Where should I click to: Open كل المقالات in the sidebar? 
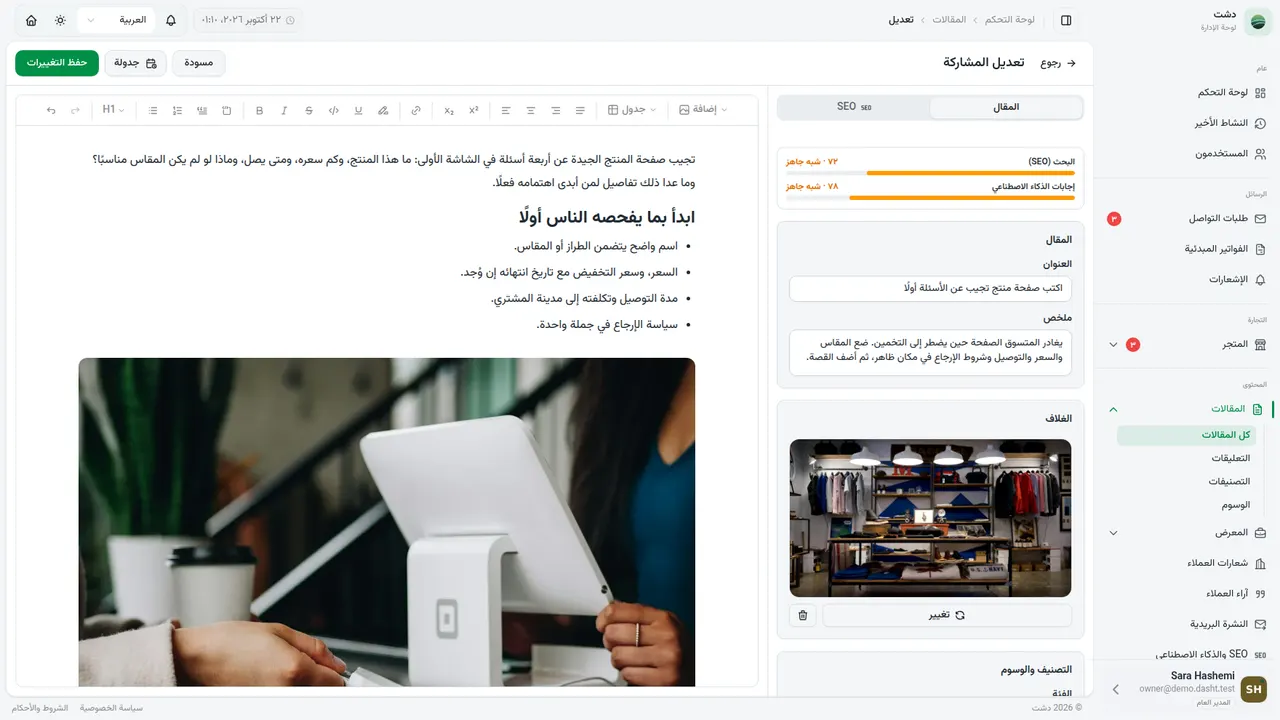point(1186,435)
